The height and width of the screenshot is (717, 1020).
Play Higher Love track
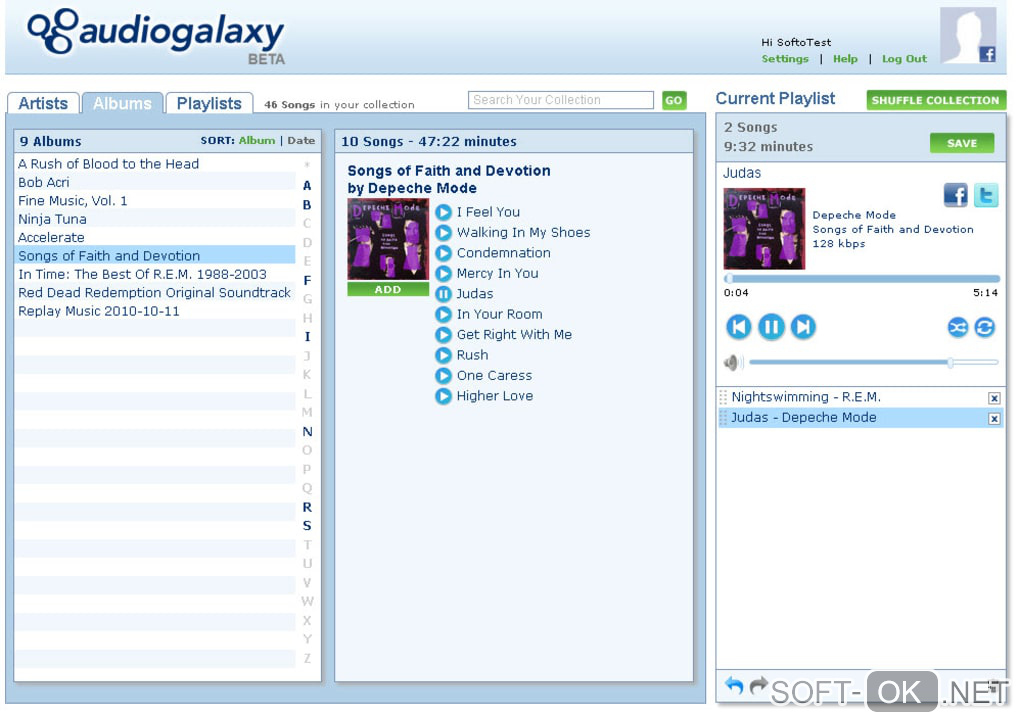pyautogui.click(x=443, y=396)
